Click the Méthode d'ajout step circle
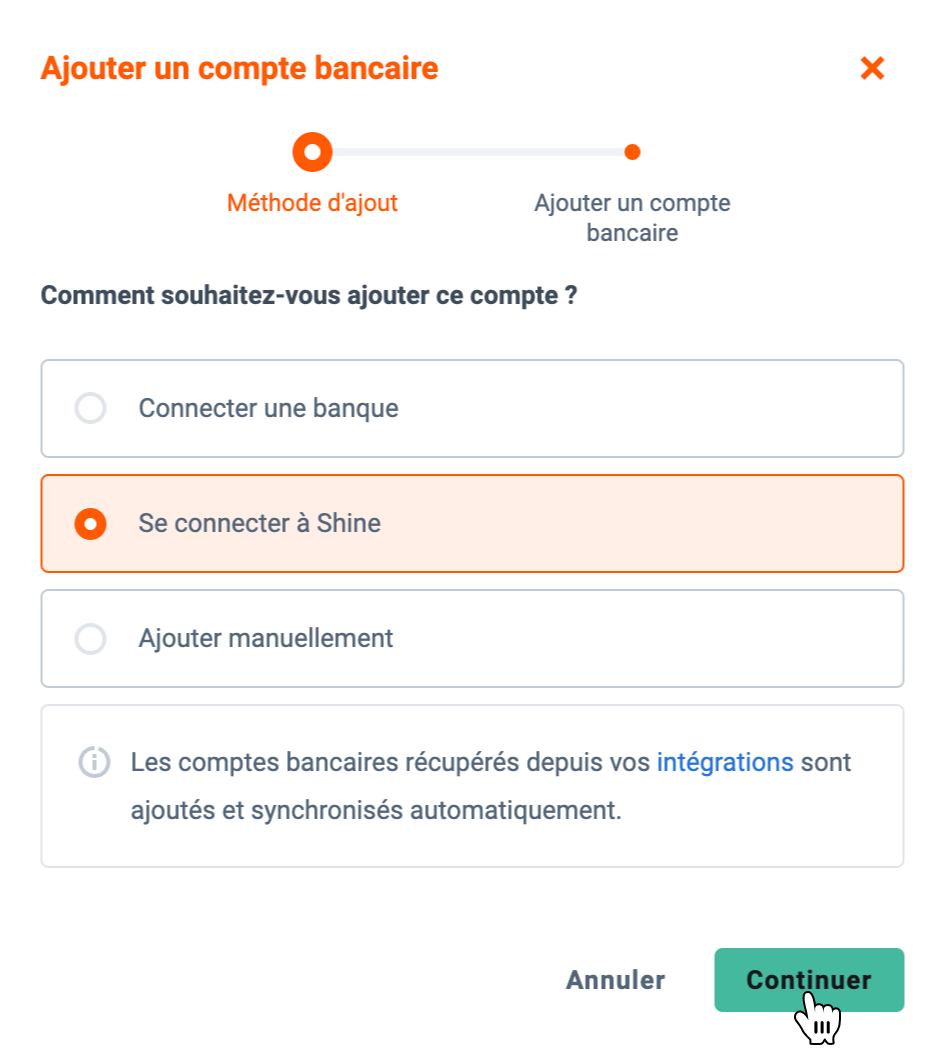Screen dimensions: 947x1052 312,152
